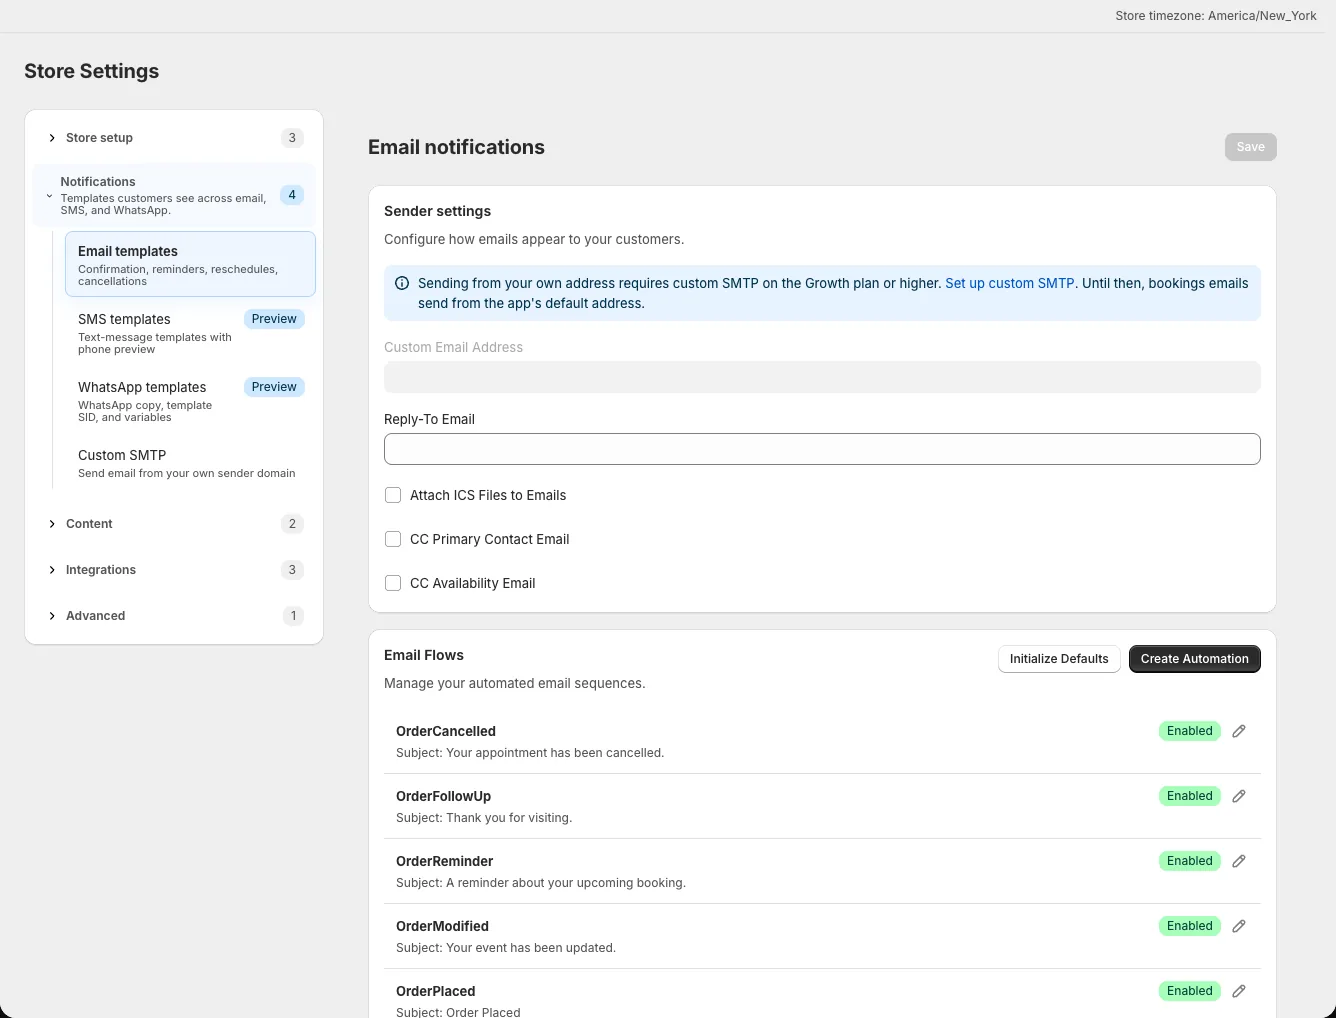The width and height of the screenshot is (1336, 1018).
Task: Click 'Subject: Thank you for visiting.' text
Action: pos(484,818)
